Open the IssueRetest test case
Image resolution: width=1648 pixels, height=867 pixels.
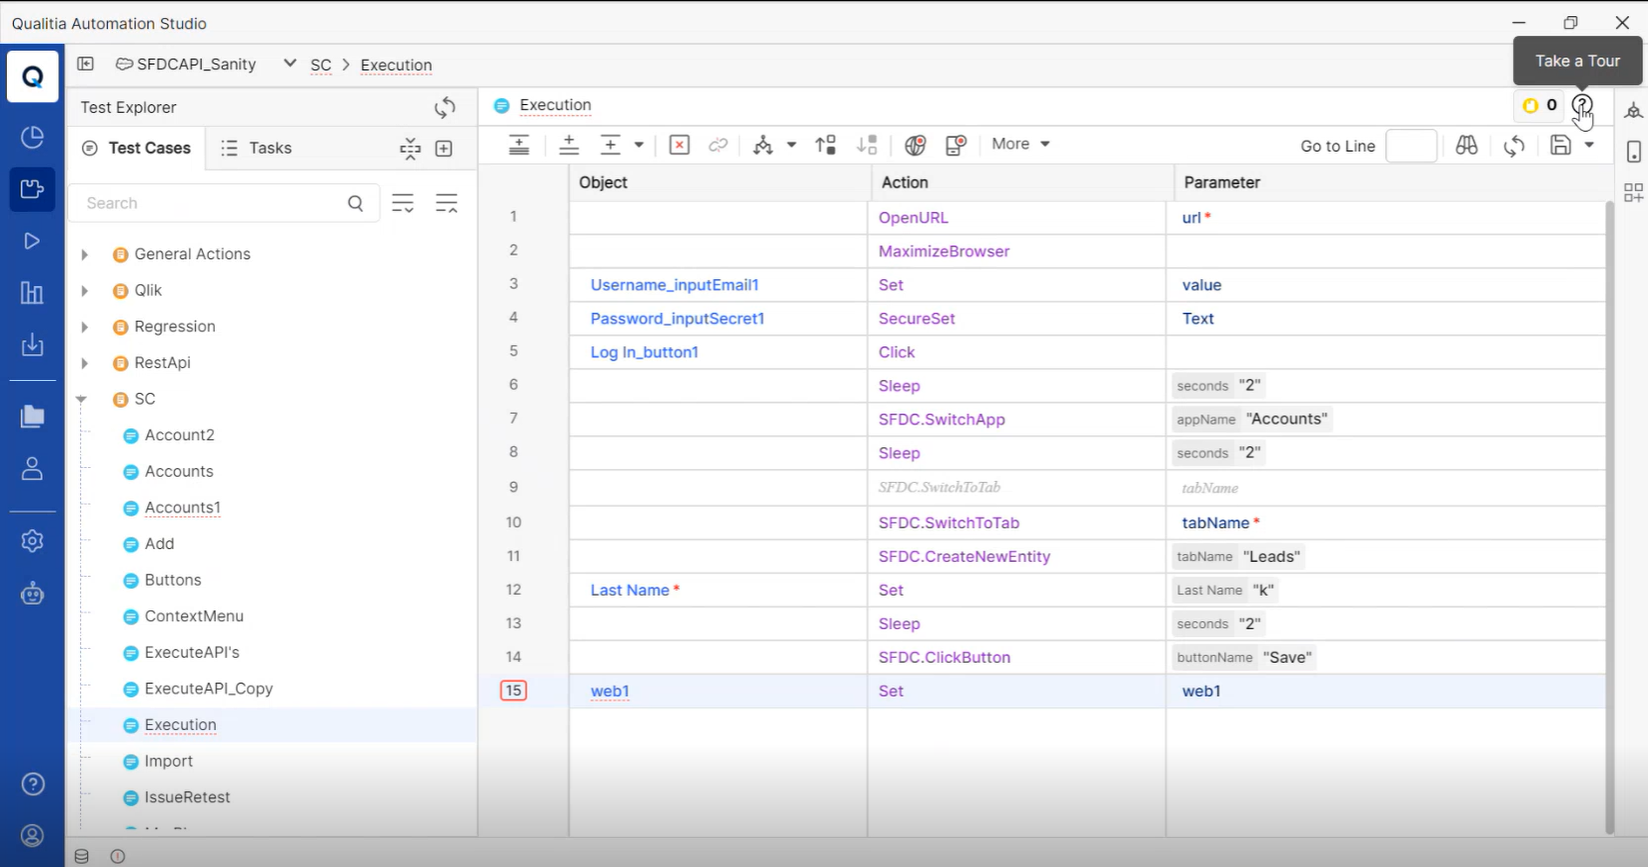pos(187,797)
